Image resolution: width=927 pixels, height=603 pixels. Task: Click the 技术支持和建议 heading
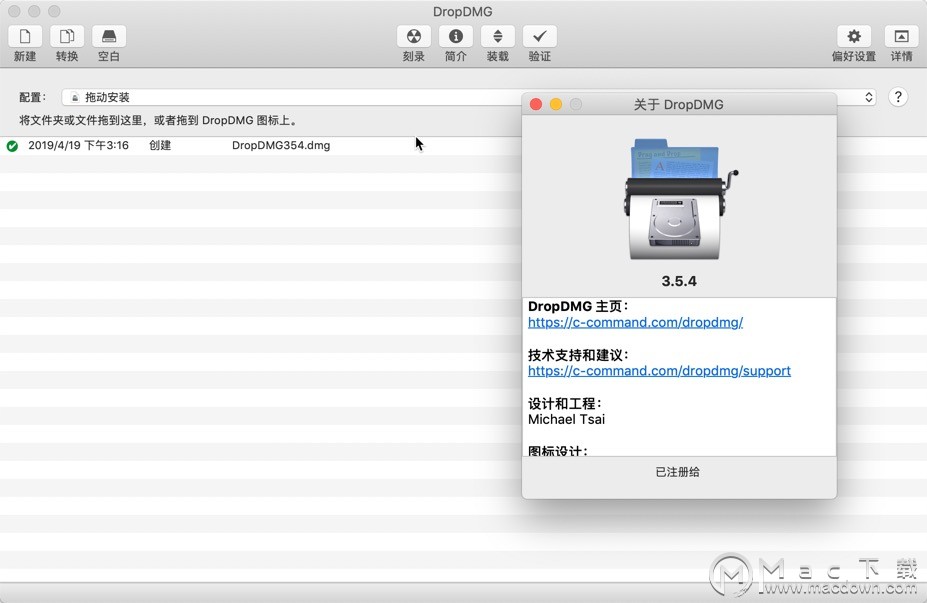coord(578,355)
